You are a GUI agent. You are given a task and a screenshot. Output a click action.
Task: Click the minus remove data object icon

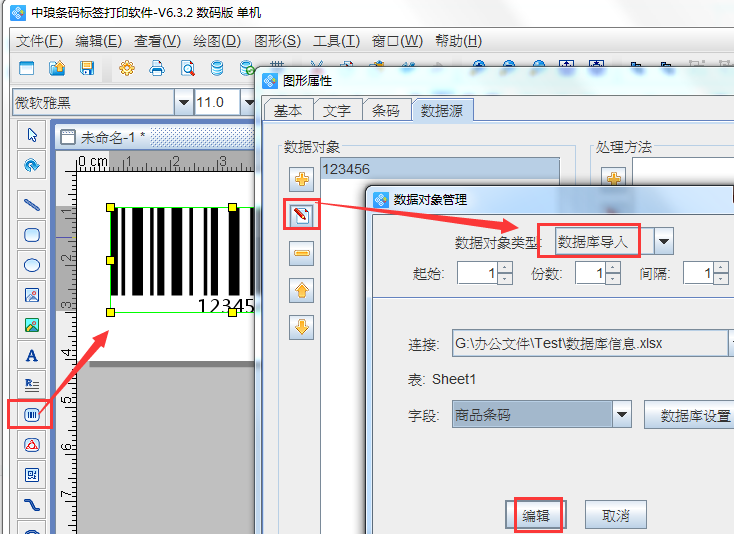click(x=302, y=254)
